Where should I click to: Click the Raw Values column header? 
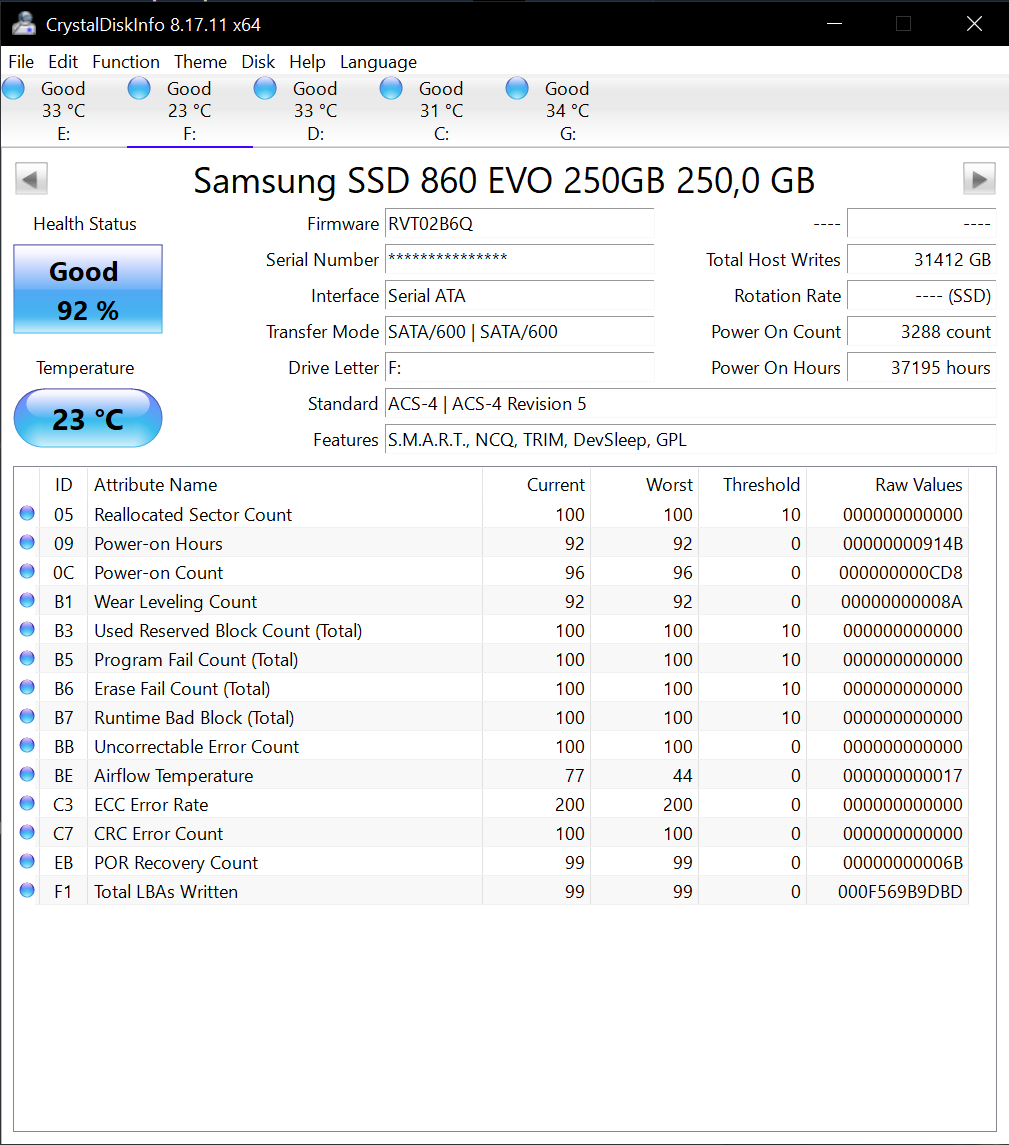tap(887, 485)
